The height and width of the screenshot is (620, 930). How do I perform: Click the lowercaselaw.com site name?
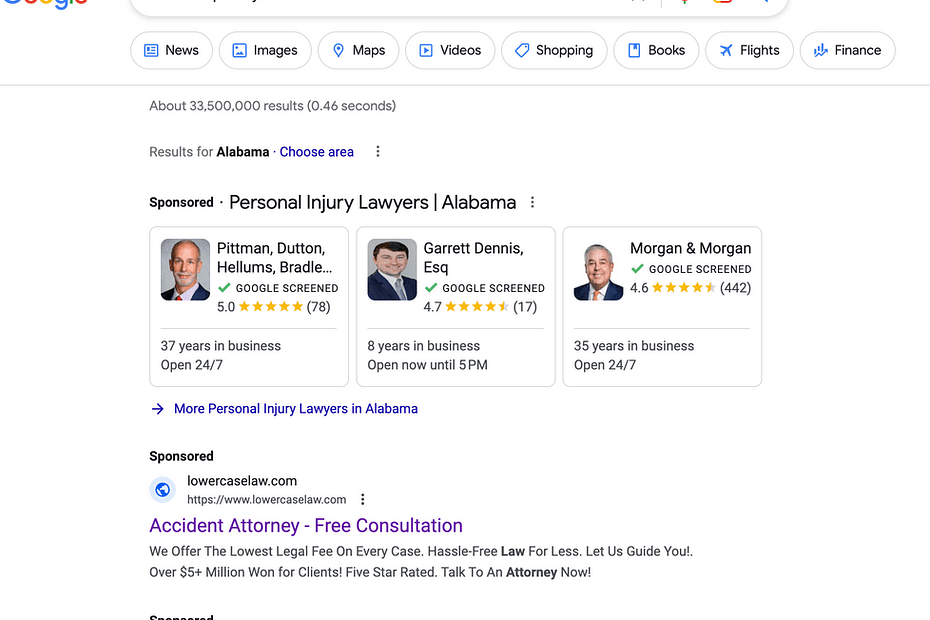pos(242,481)
